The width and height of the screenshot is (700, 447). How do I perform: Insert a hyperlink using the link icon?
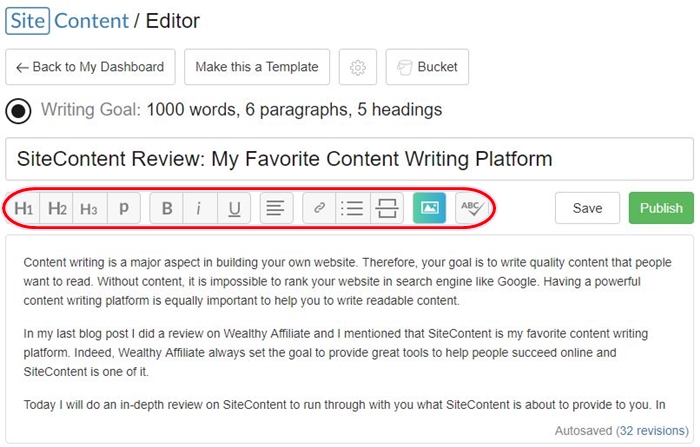coord(319,208)
